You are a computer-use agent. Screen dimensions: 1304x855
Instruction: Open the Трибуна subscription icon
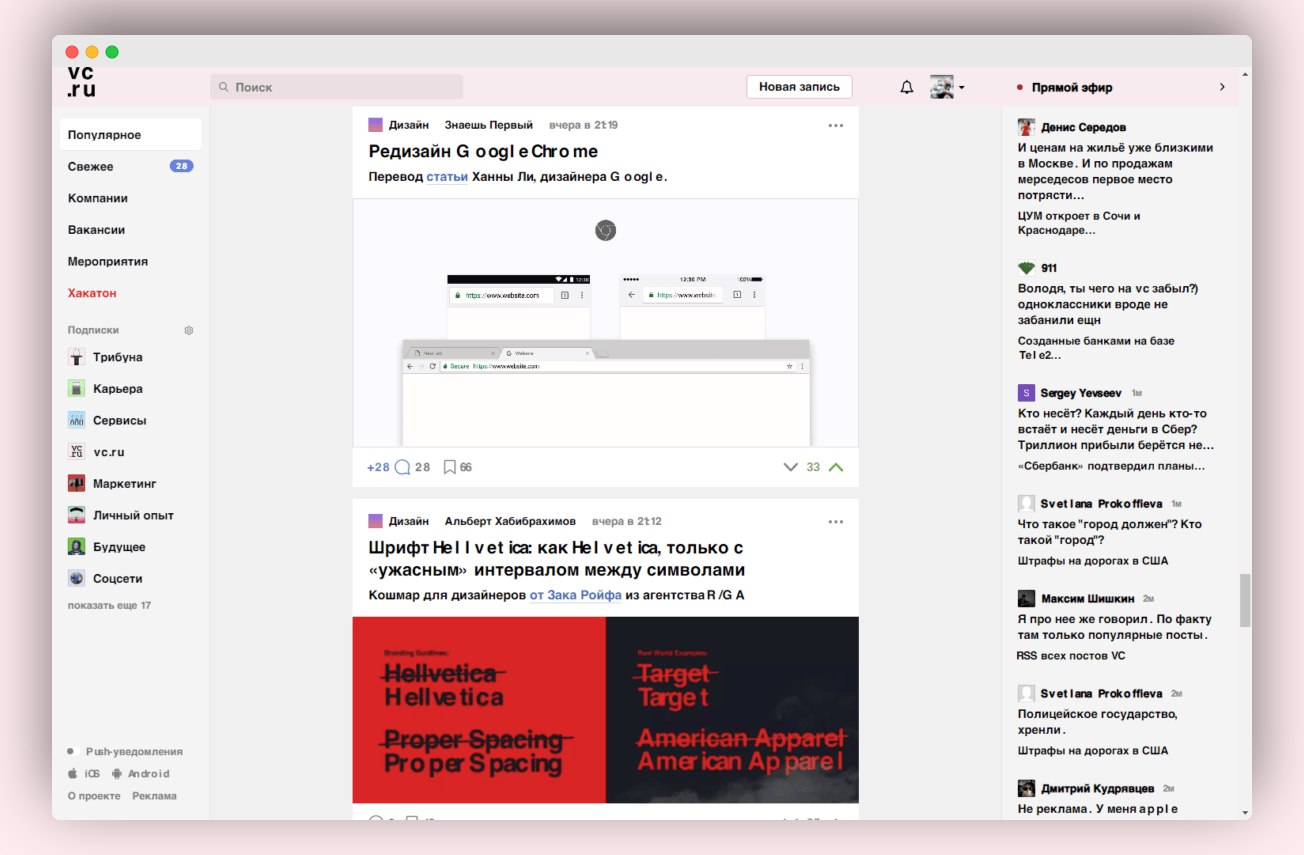tap(76, 357)
